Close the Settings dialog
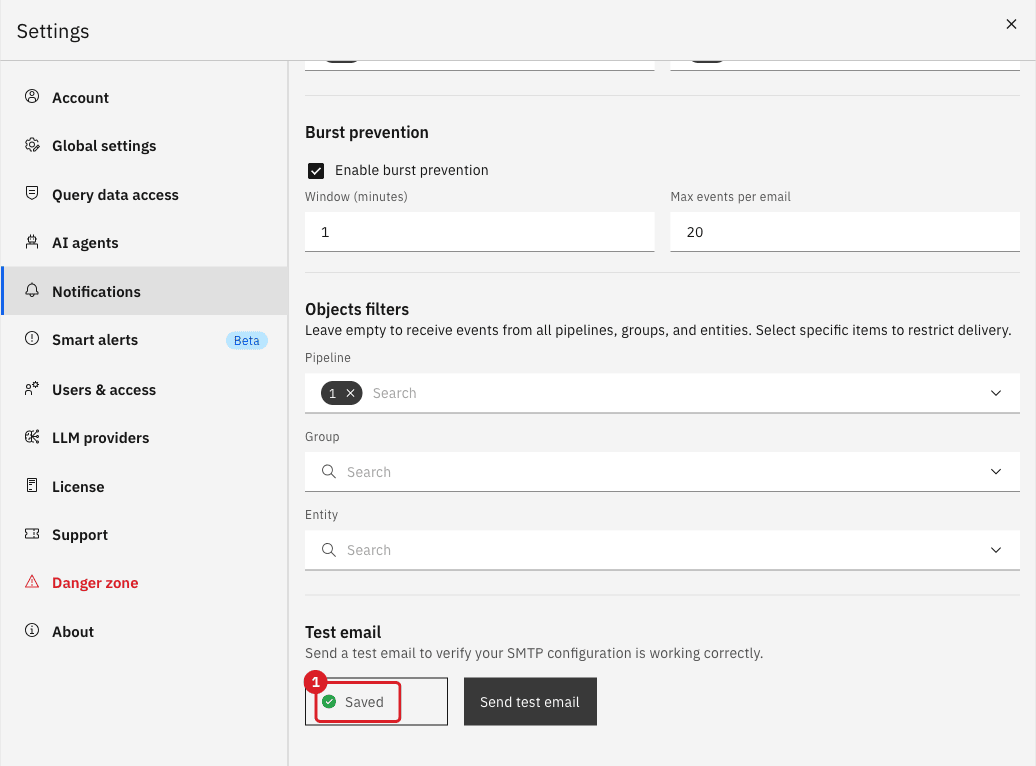The image size is (1036, 766). [1011, 24]
